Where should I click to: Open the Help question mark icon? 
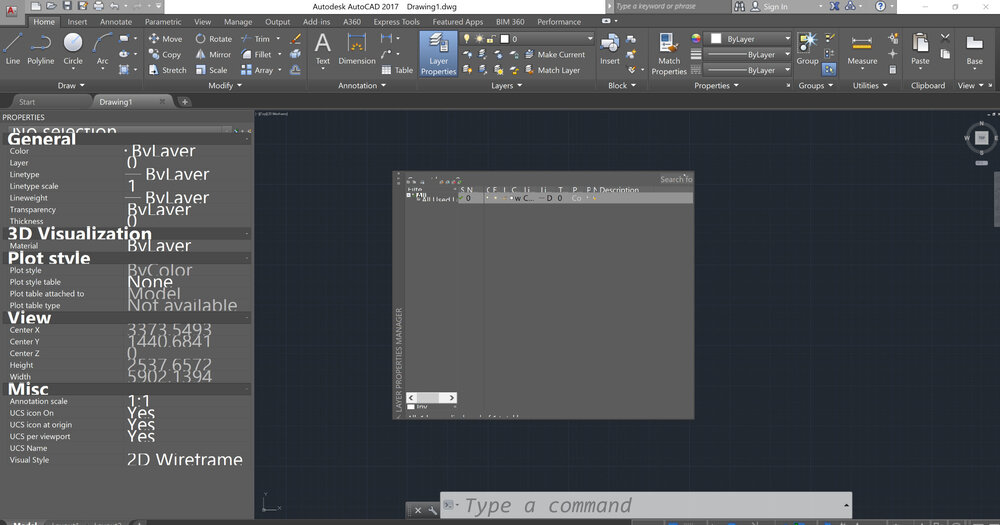tap(881, 6)
